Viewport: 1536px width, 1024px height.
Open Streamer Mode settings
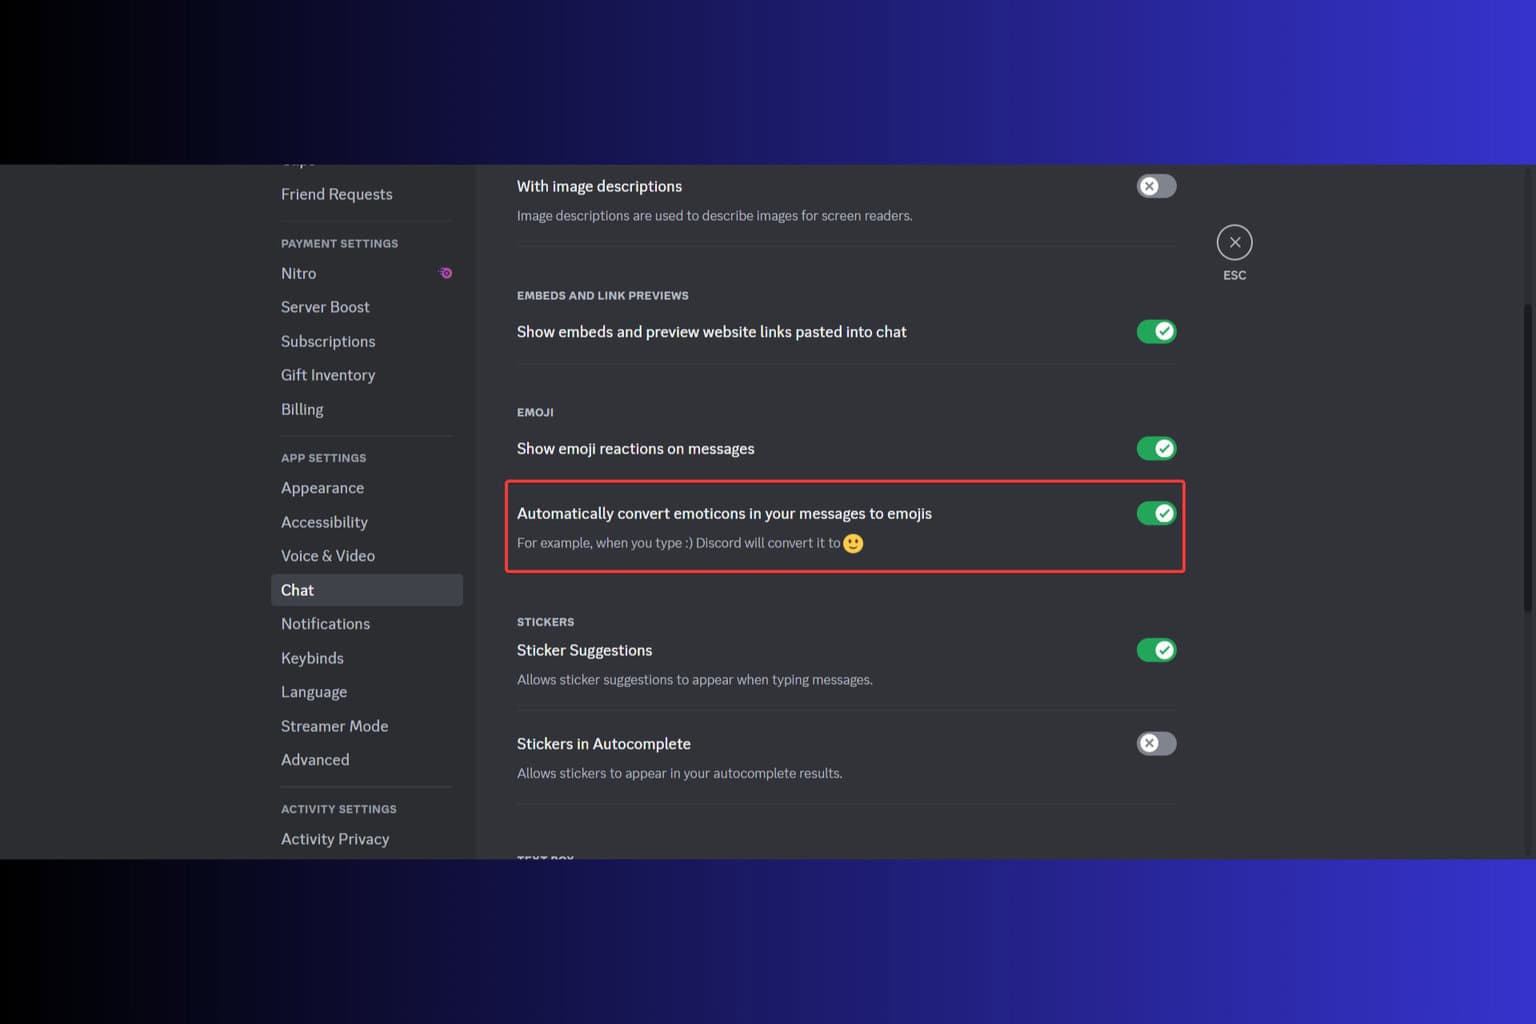(334, 726)
